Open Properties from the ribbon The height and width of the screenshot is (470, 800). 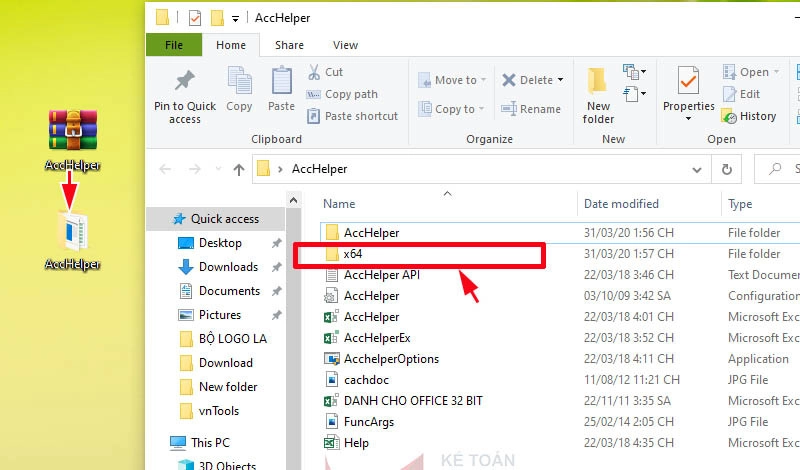pyautogui.click(x=688, y=88)
